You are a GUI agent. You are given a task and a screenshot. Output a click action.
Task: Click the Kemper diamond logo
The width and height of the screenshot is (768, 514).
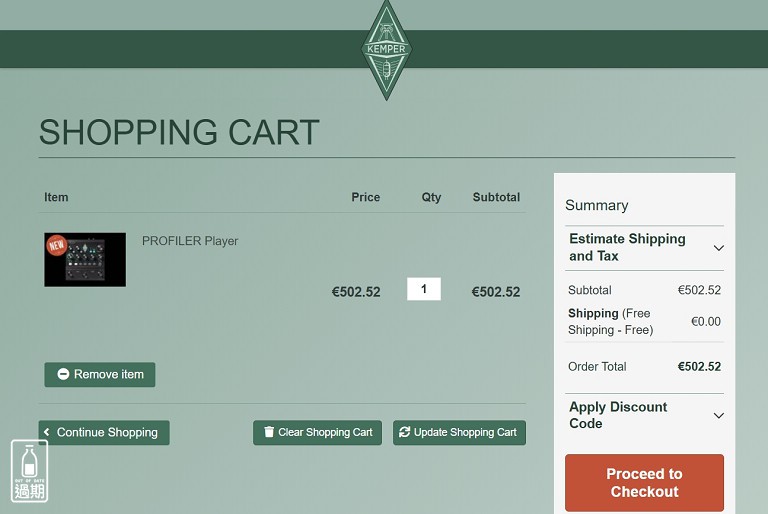tap(386, 50)
